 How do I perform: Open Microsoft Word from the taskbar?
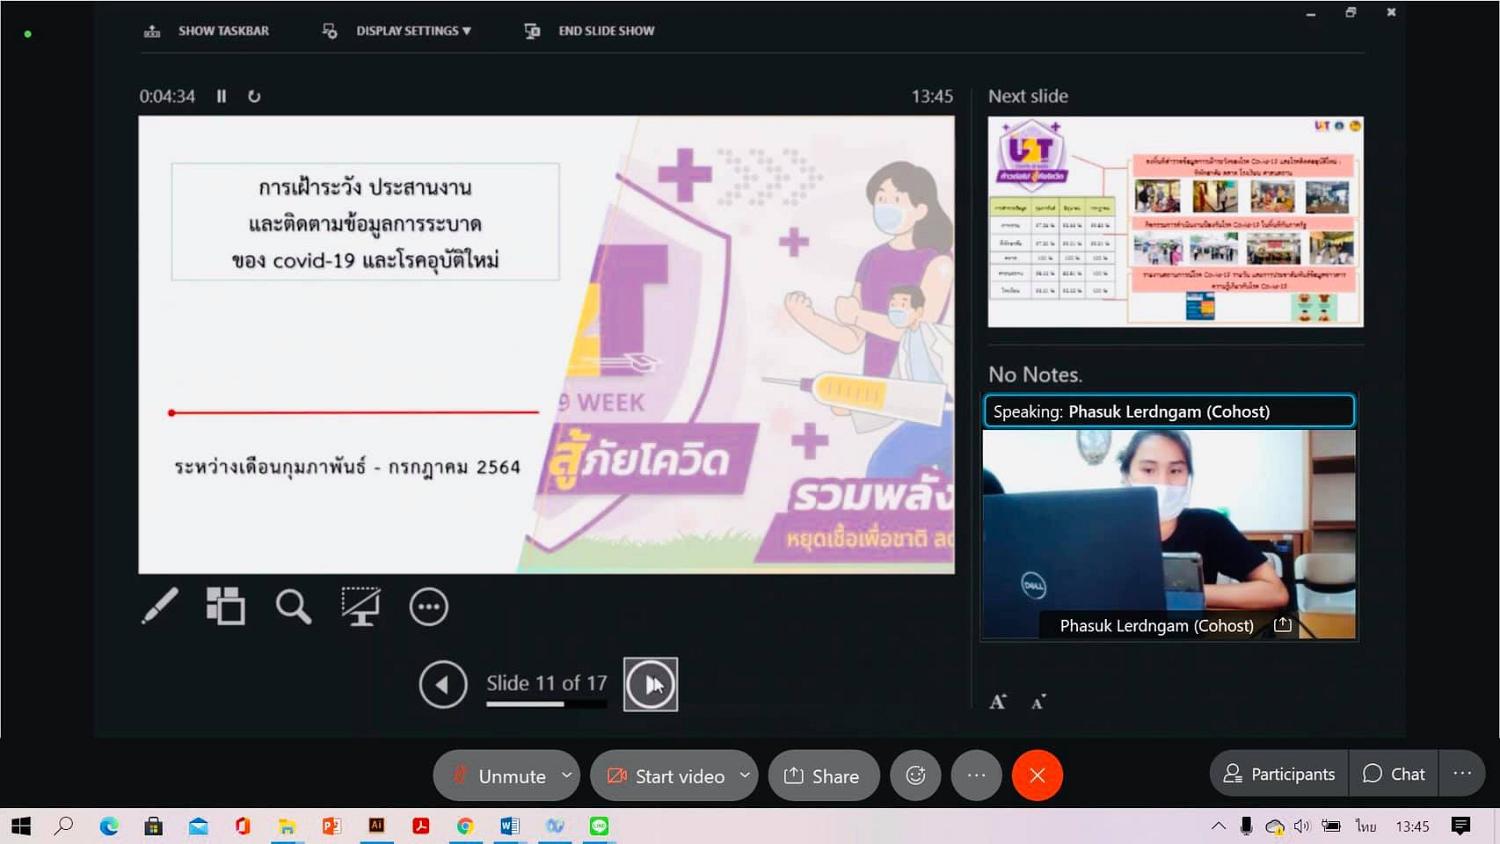tap(510, 826)
